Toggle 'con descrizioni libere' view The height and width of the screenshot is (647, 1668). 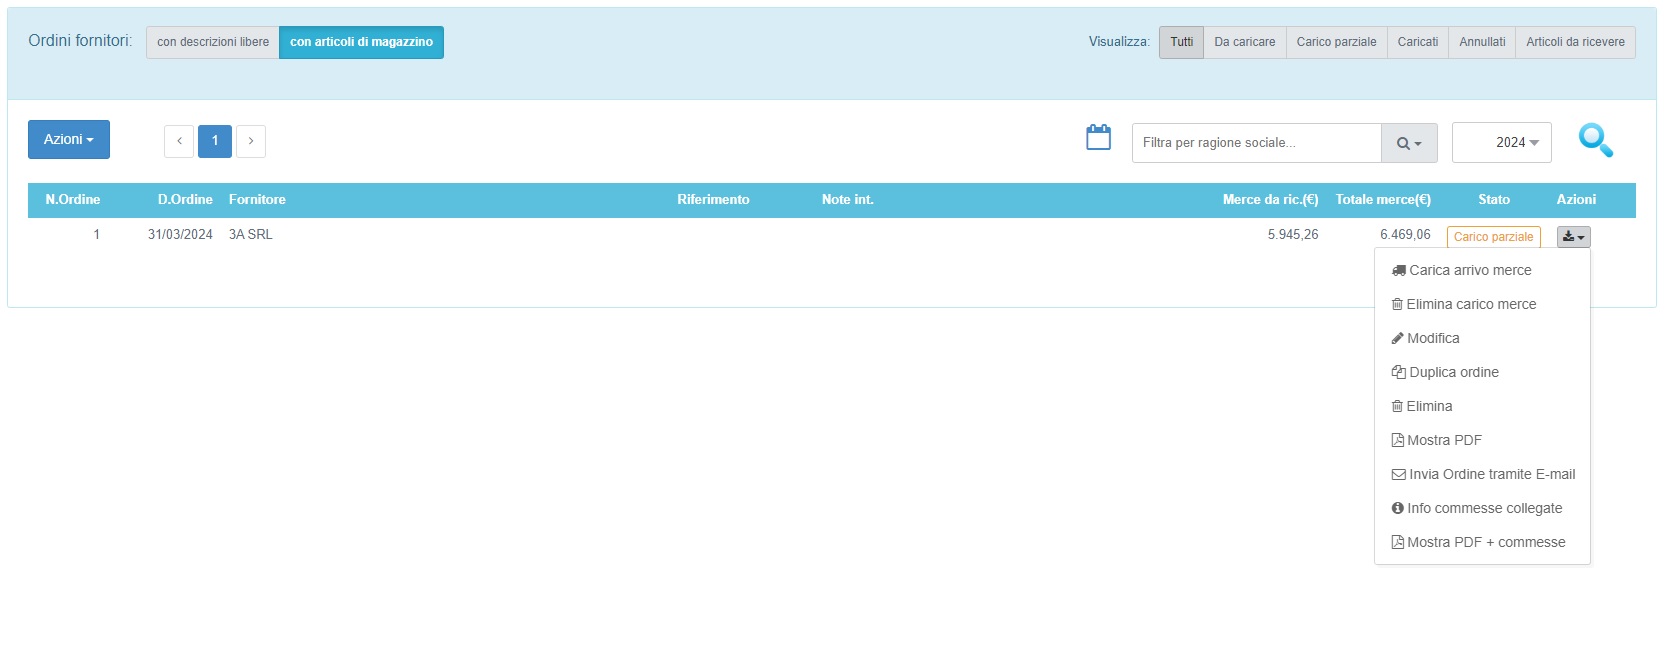coord(213,42)
